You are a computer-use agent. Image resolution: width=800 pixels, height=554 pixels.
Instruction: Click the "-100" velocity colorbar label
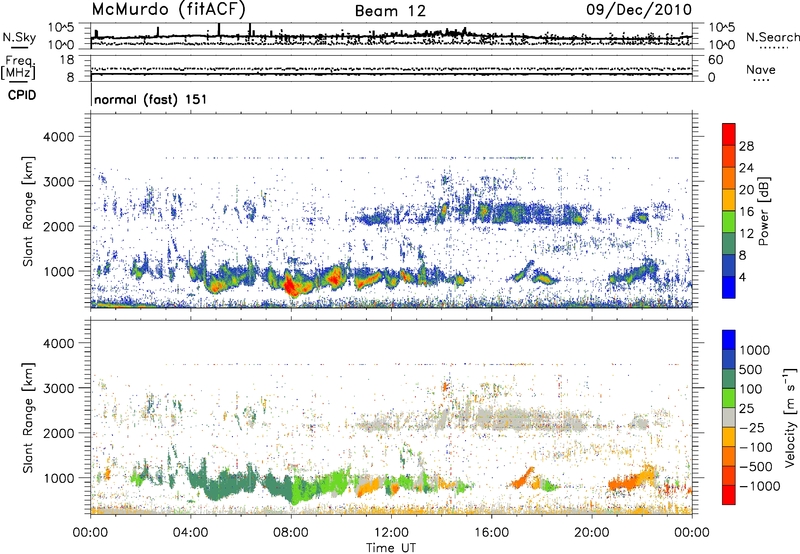point(756,447)
